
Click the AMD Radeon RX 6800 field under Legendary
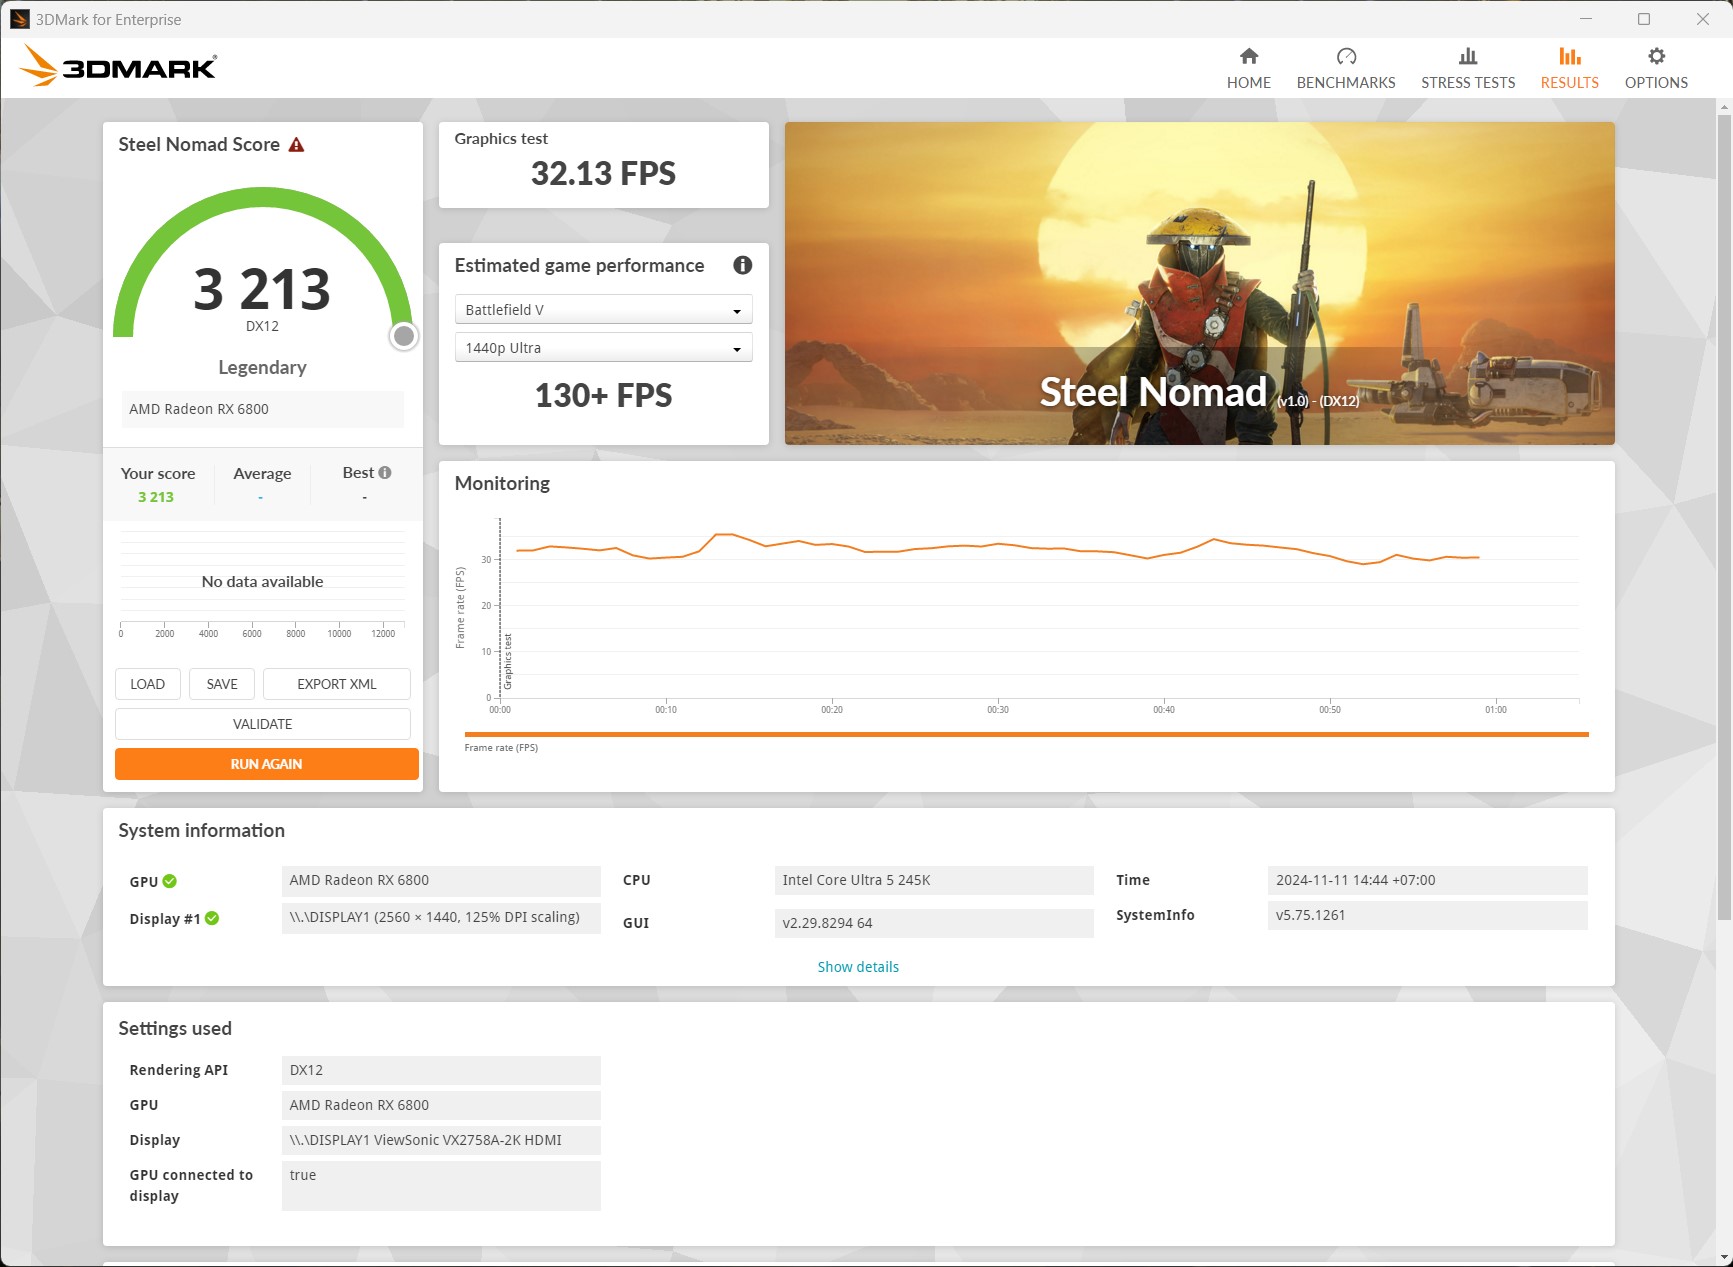pos(263,409)
